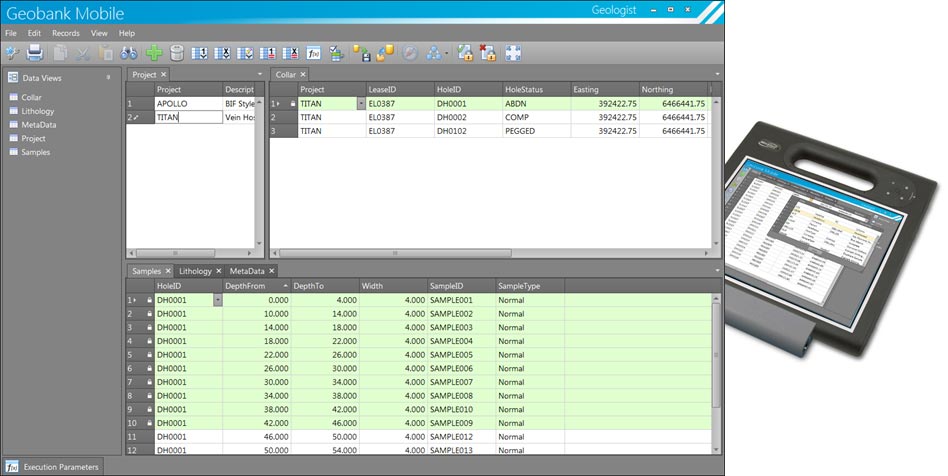
Task: Click the lock with red X toolbar icon
Action: [488, 53]
